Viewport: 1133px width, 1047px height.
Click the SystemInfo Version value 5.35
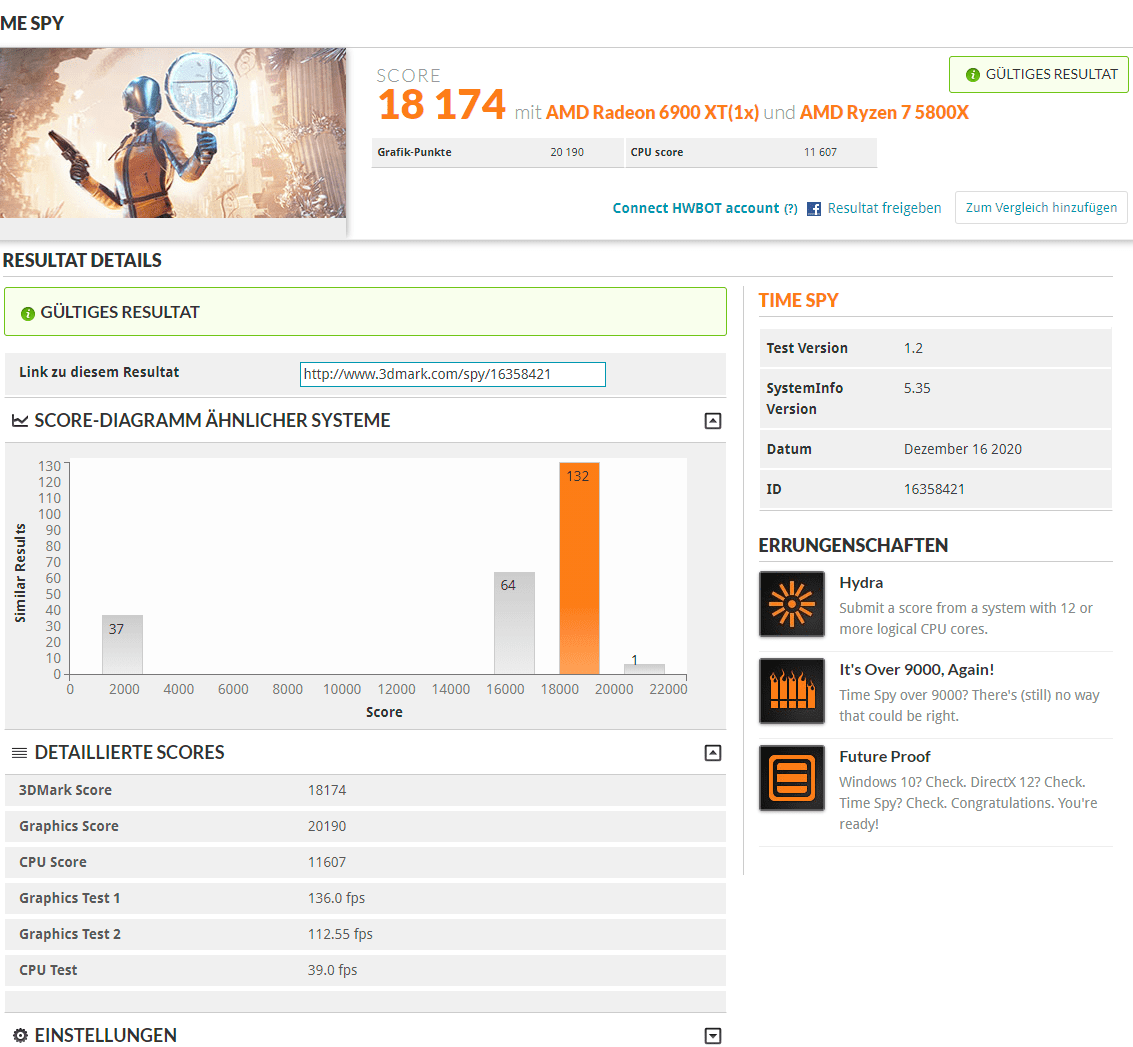coord(916,388)
